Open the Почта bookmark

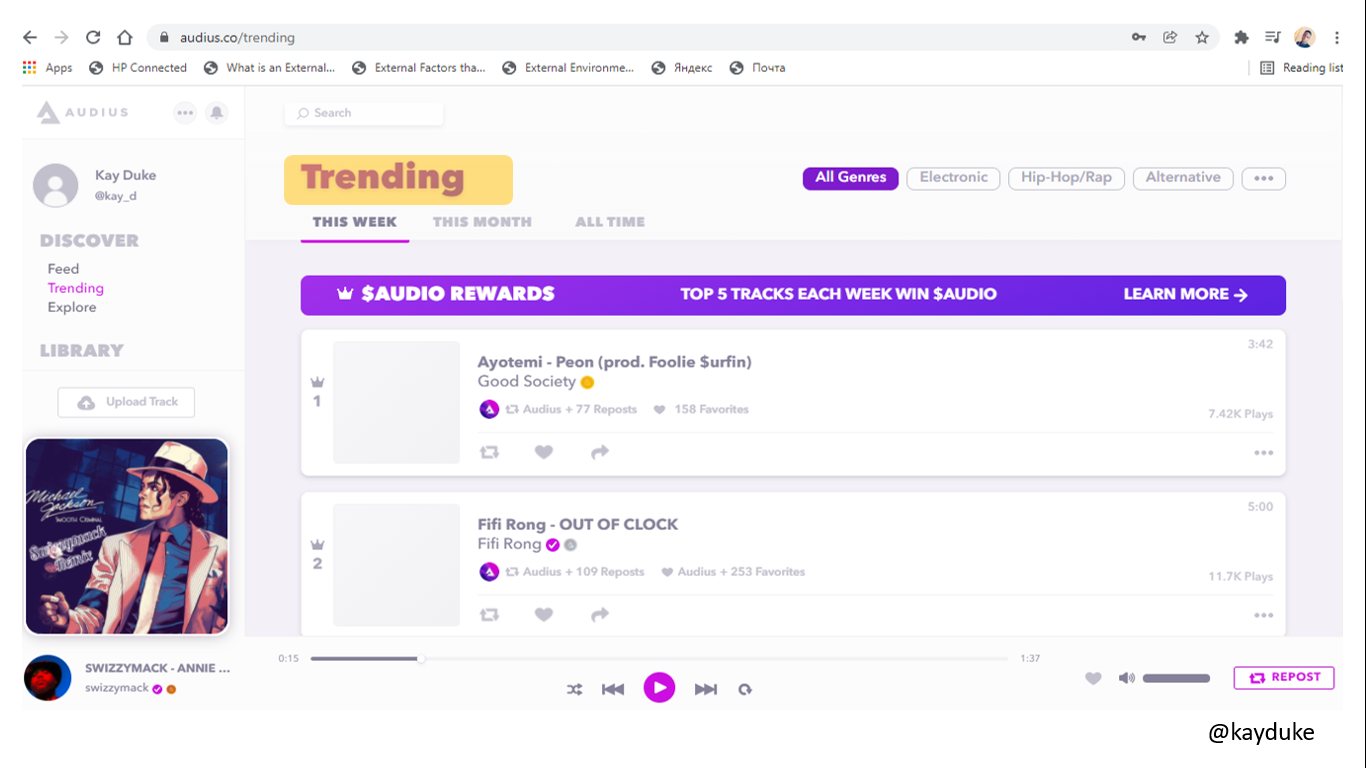(x=758, y=68)
